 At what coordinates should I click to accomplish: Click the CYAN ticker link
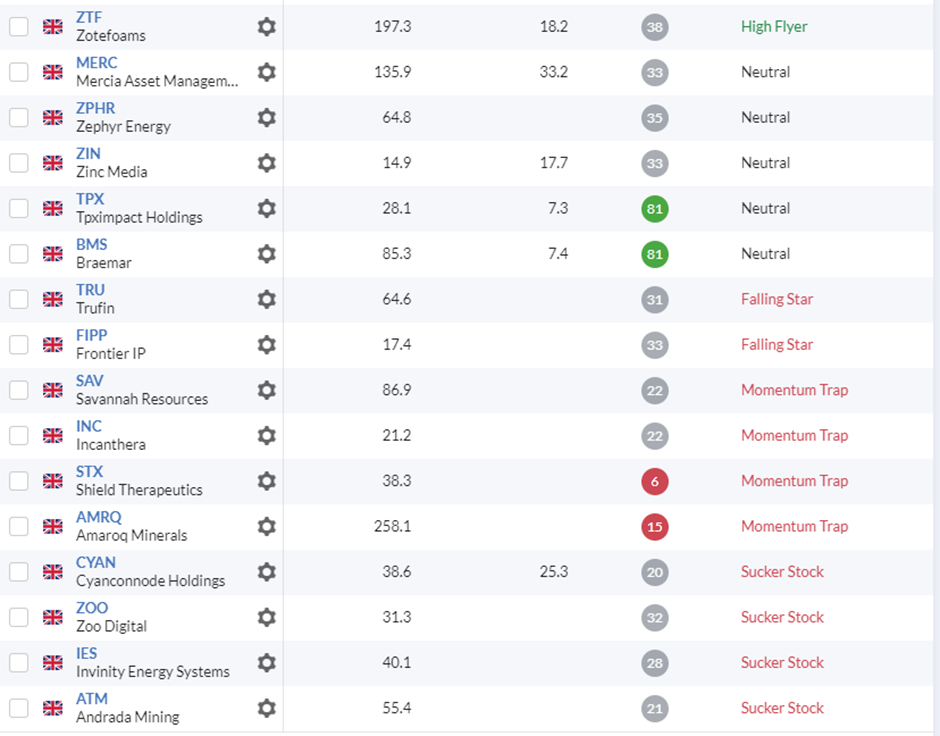96,563
